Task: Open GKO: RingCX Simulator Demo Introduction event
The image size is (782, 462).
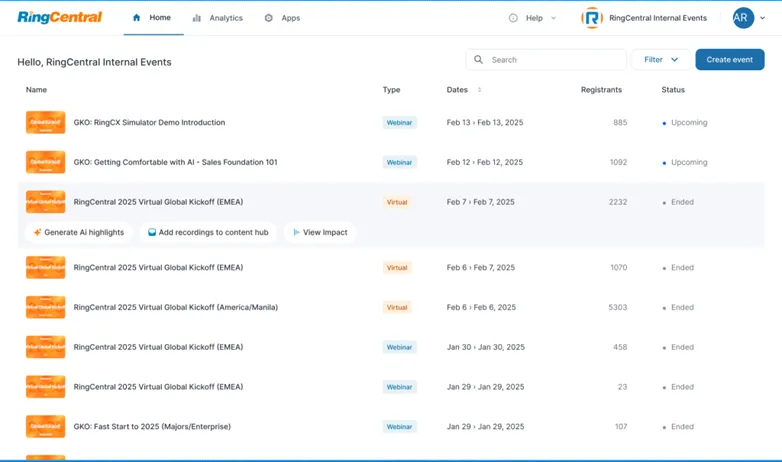Action: click(x=149, y=123)
